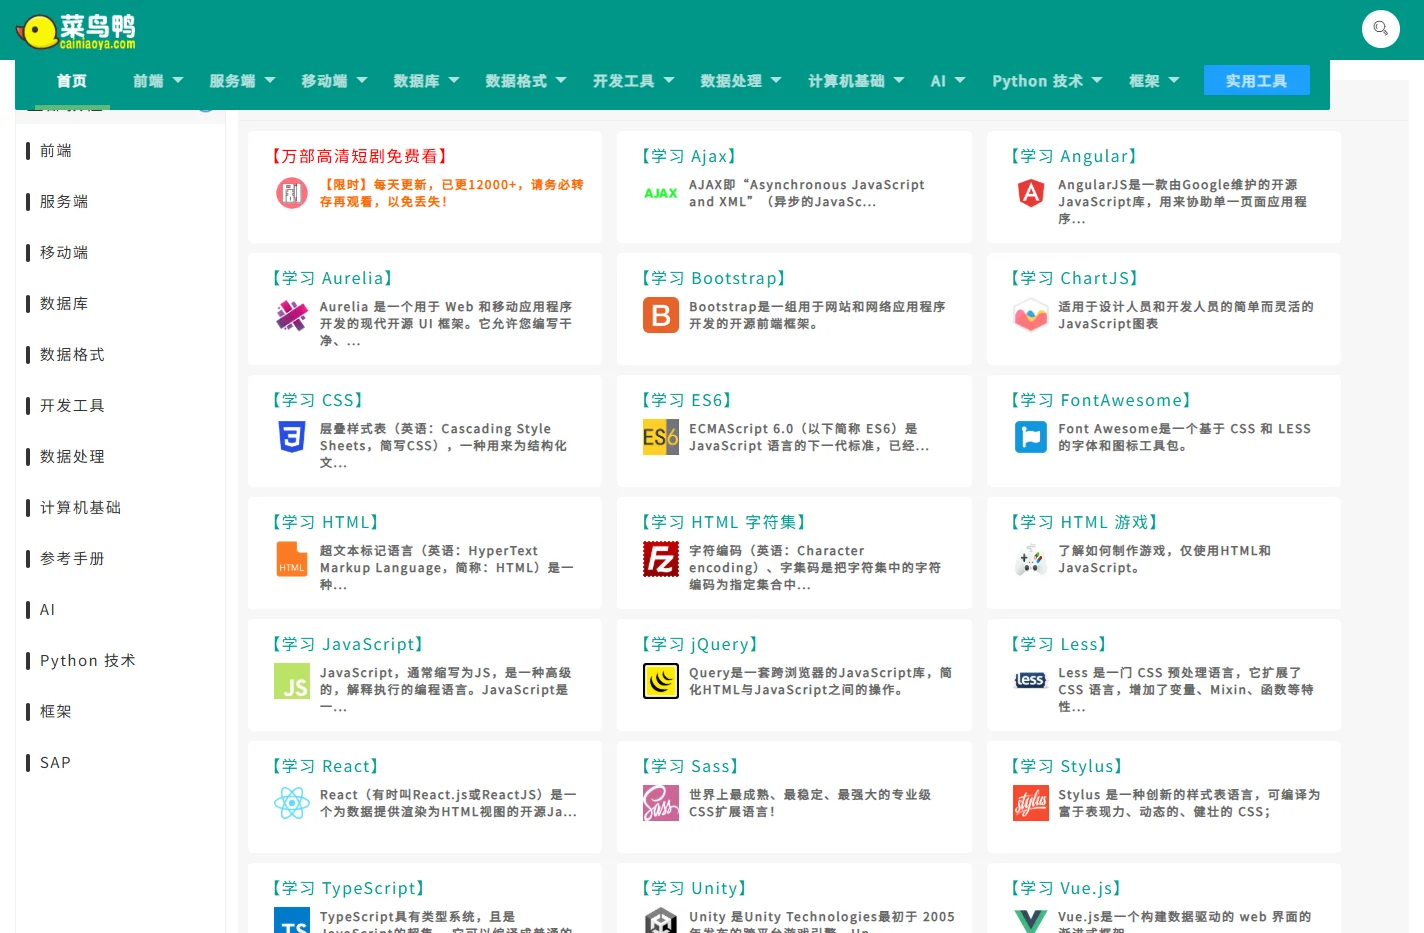This screenshot has height=933, width=1424.
Task: Expand the 开发工具 nav dropdown
Action: 633,81
